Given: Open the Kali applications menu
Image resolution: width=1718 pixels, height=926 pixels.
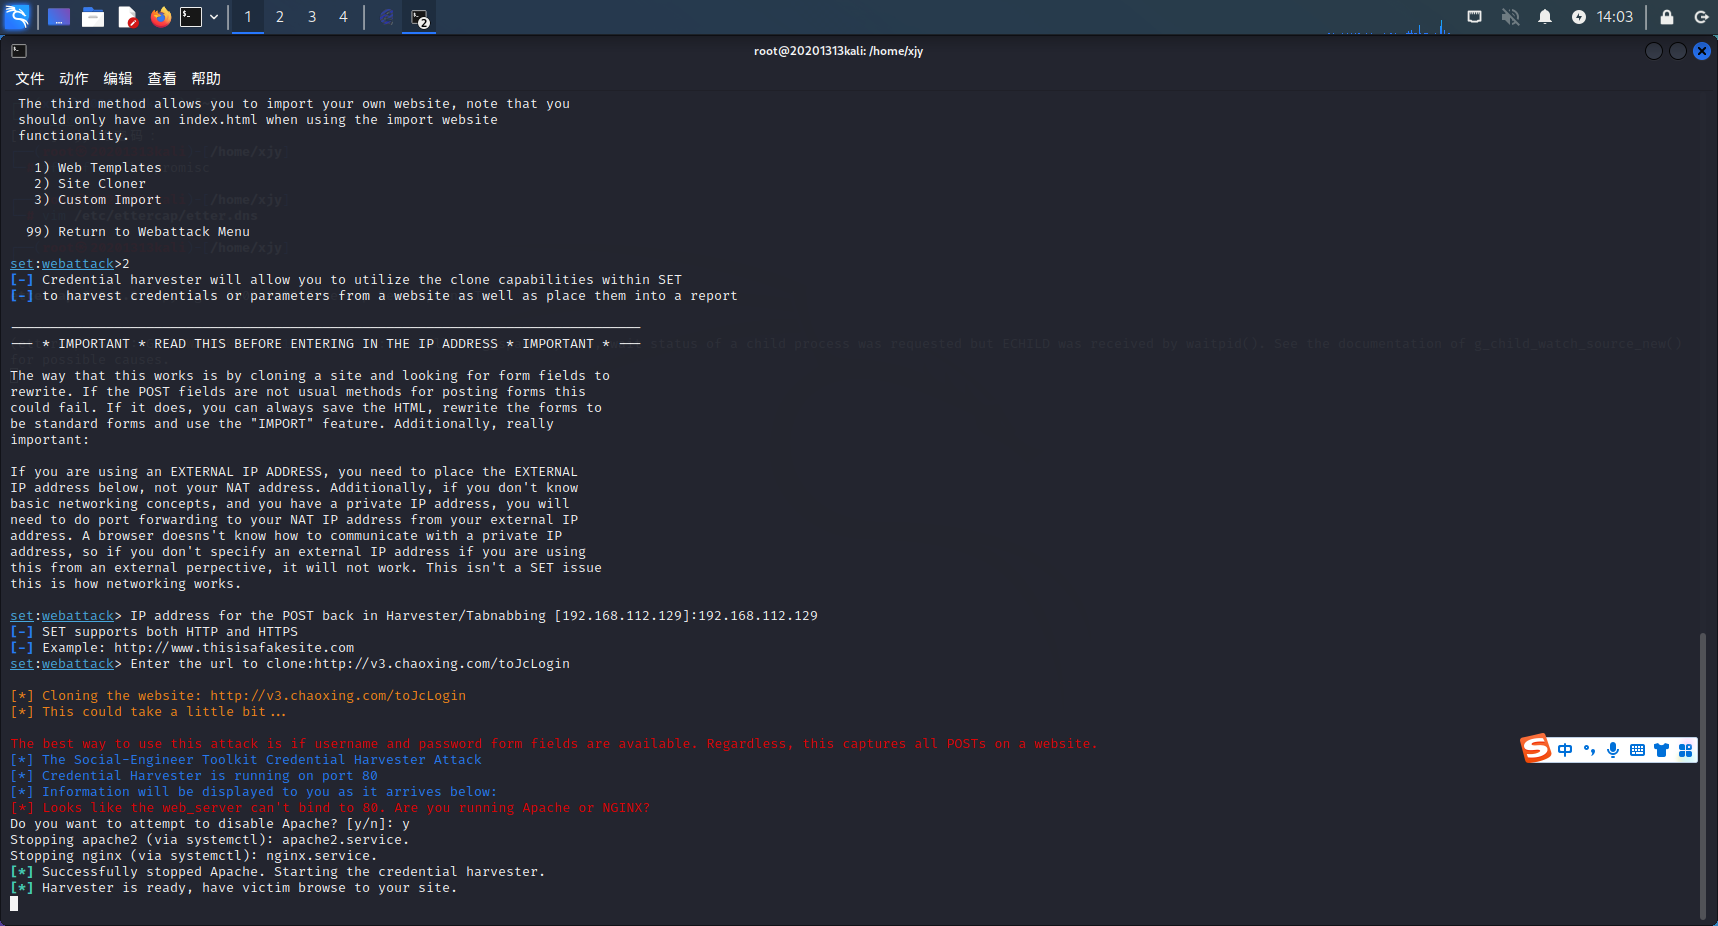Looking at the screenshot, I should pyautogui.click(x=17, y=17).
